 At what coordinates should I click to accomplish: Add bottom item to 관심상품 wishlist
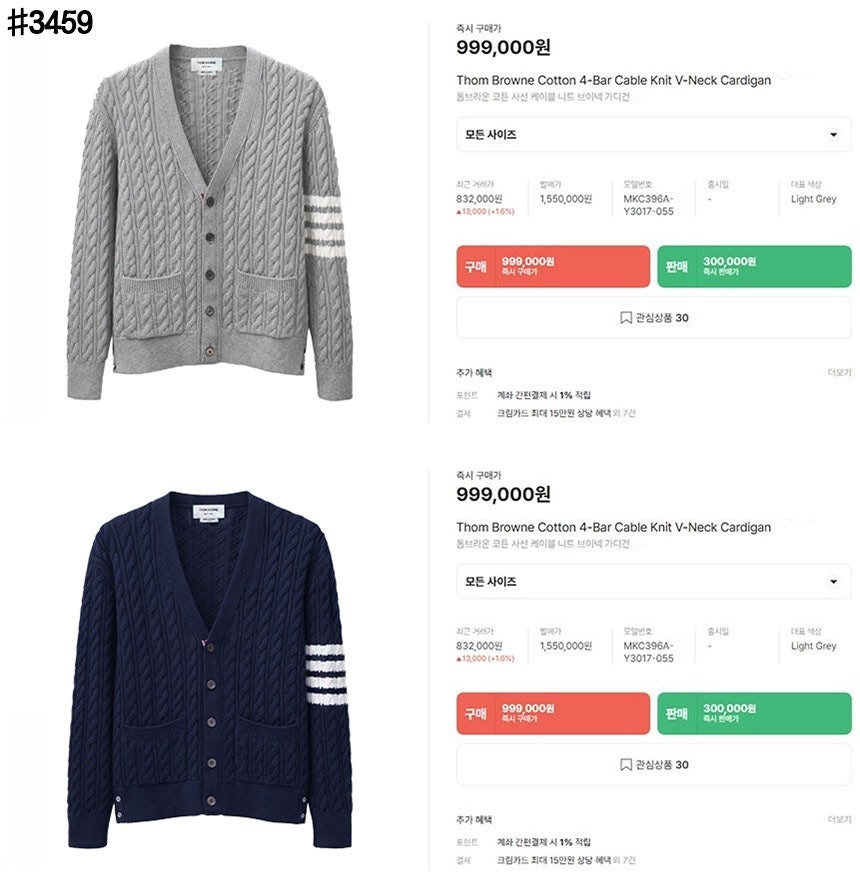click(654, 765)
